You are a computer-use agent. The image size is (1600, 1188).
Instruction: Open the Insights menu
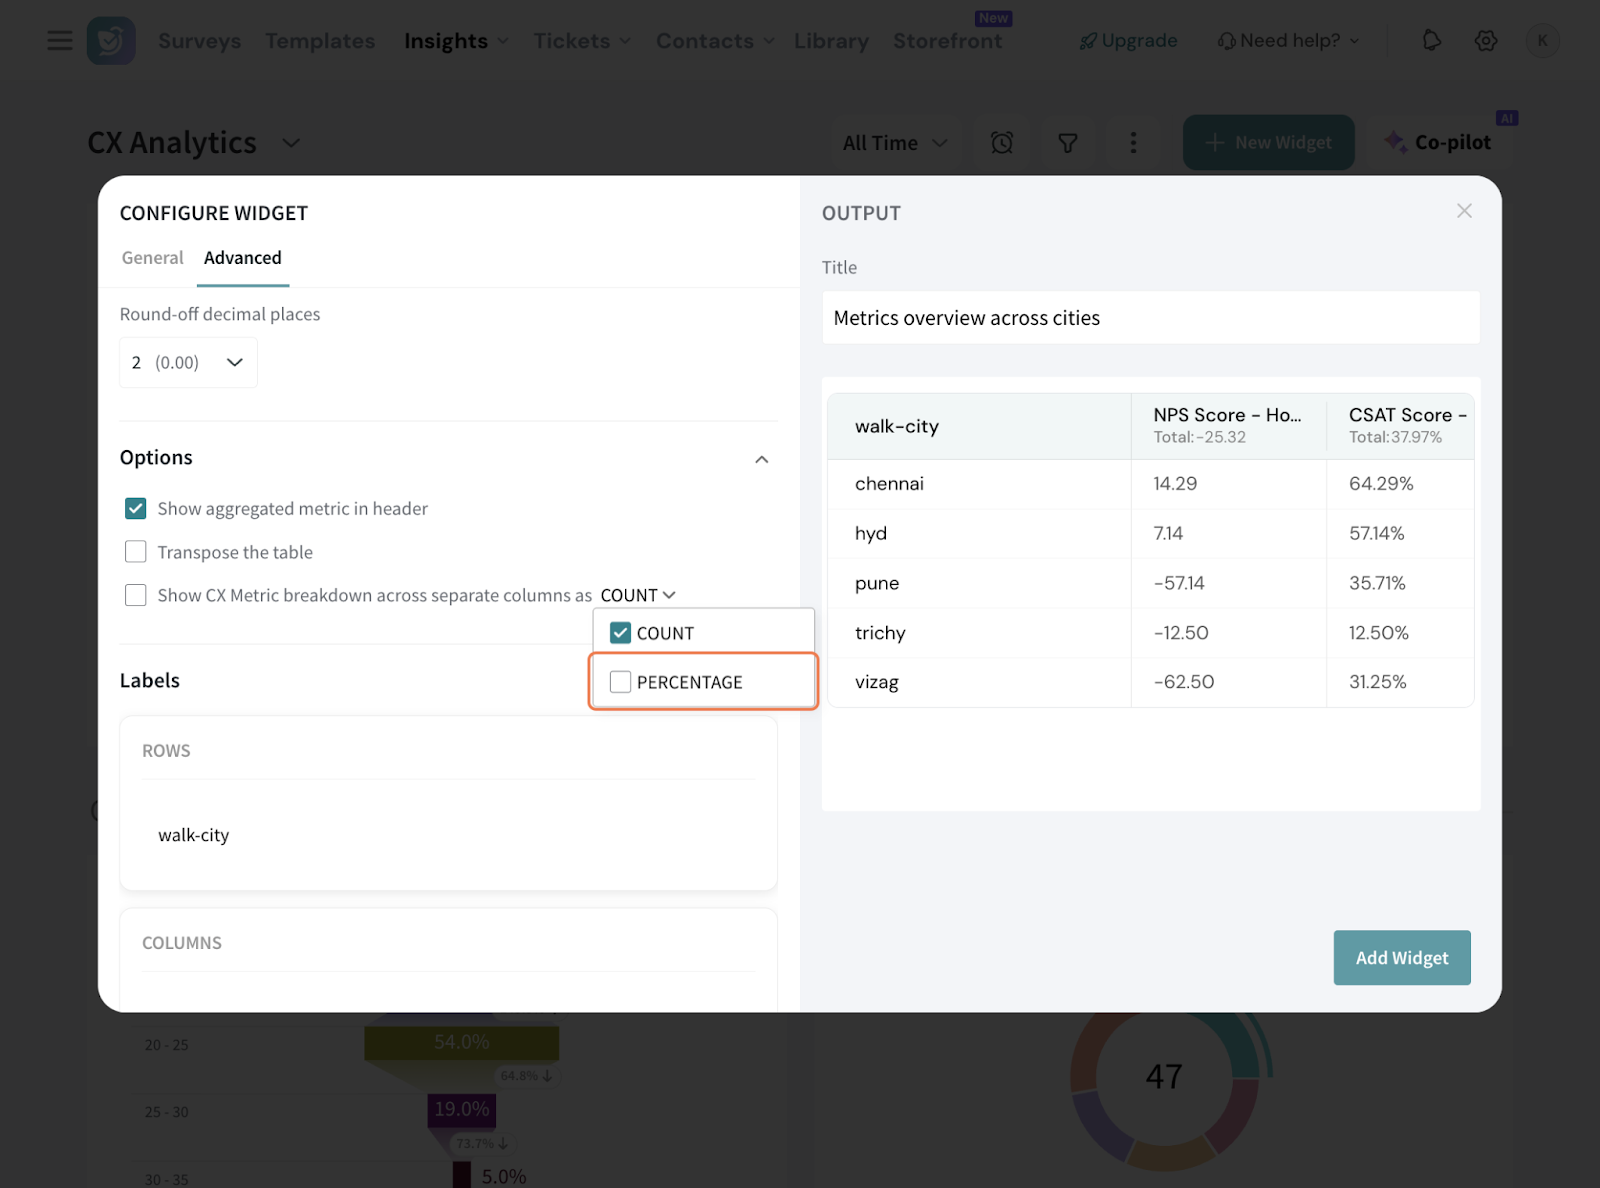pos(455,41)
